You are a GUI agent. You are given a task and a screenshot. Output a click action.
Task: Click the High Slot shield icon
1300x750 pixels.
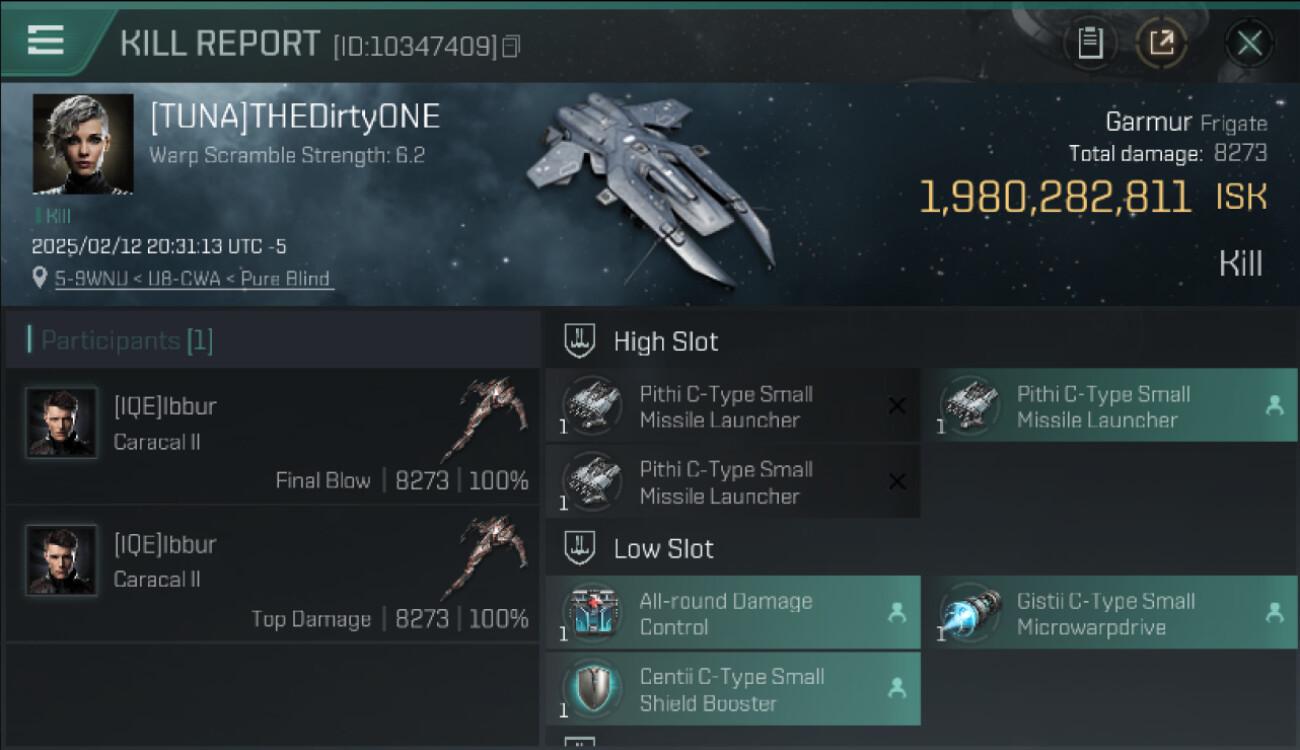[580, 340]
